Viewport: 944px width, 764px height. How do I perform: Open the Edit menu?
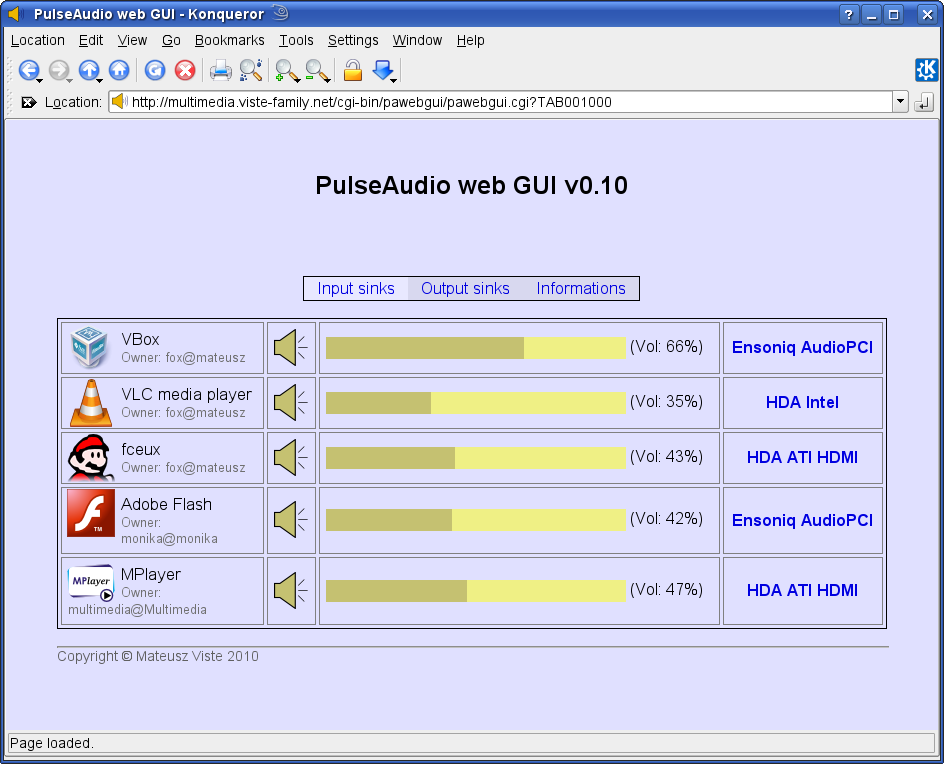click(91, 40)
